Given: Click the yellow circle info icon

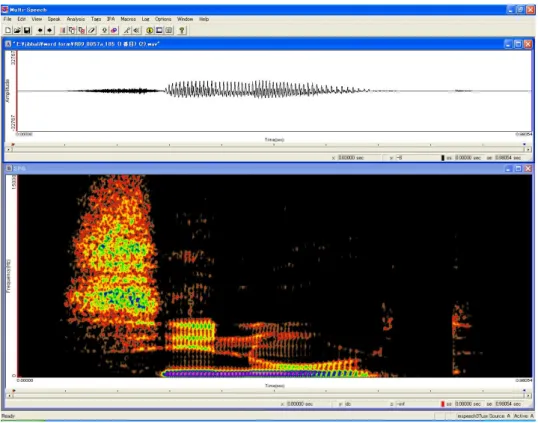Looking at the screenshot, I should [x=150, y=31].
